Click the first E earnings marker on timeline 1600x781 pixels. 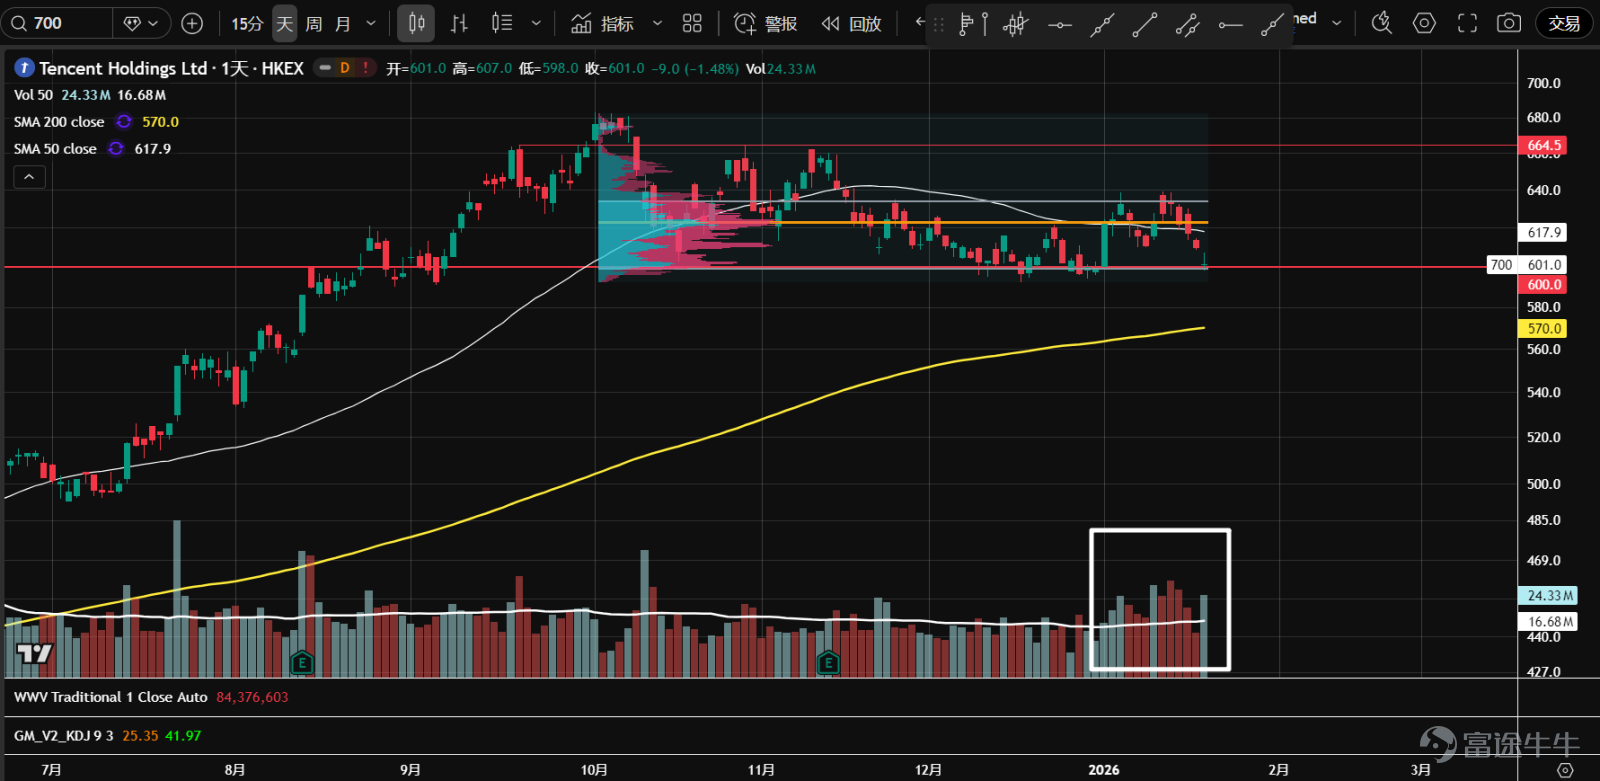[x=302, y=662]
